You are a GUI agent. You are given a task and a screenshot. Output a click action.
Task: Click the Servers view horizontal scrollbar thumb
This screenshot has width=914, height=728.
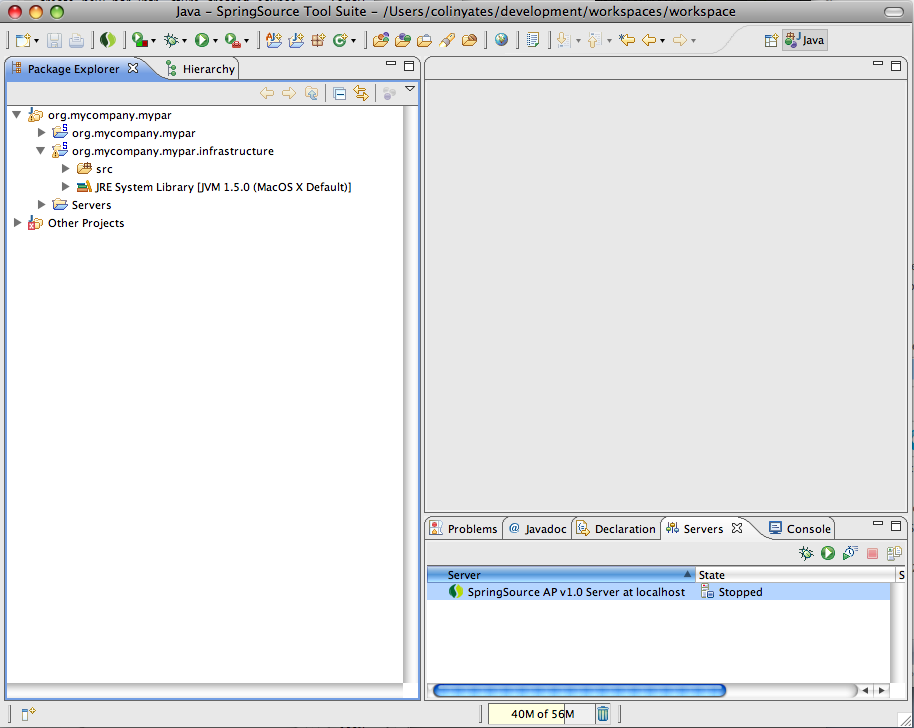tap(579, 691)
